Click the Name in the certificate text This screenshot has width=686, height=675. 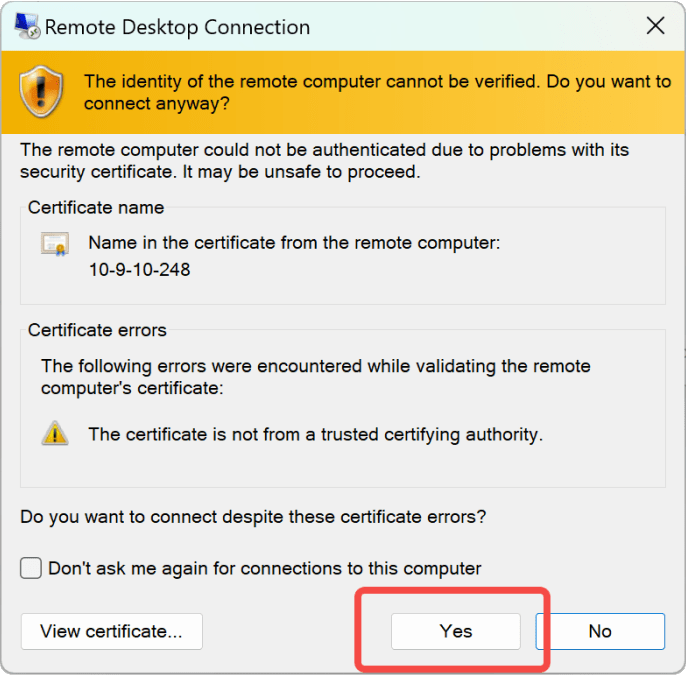tap(294, 242)
